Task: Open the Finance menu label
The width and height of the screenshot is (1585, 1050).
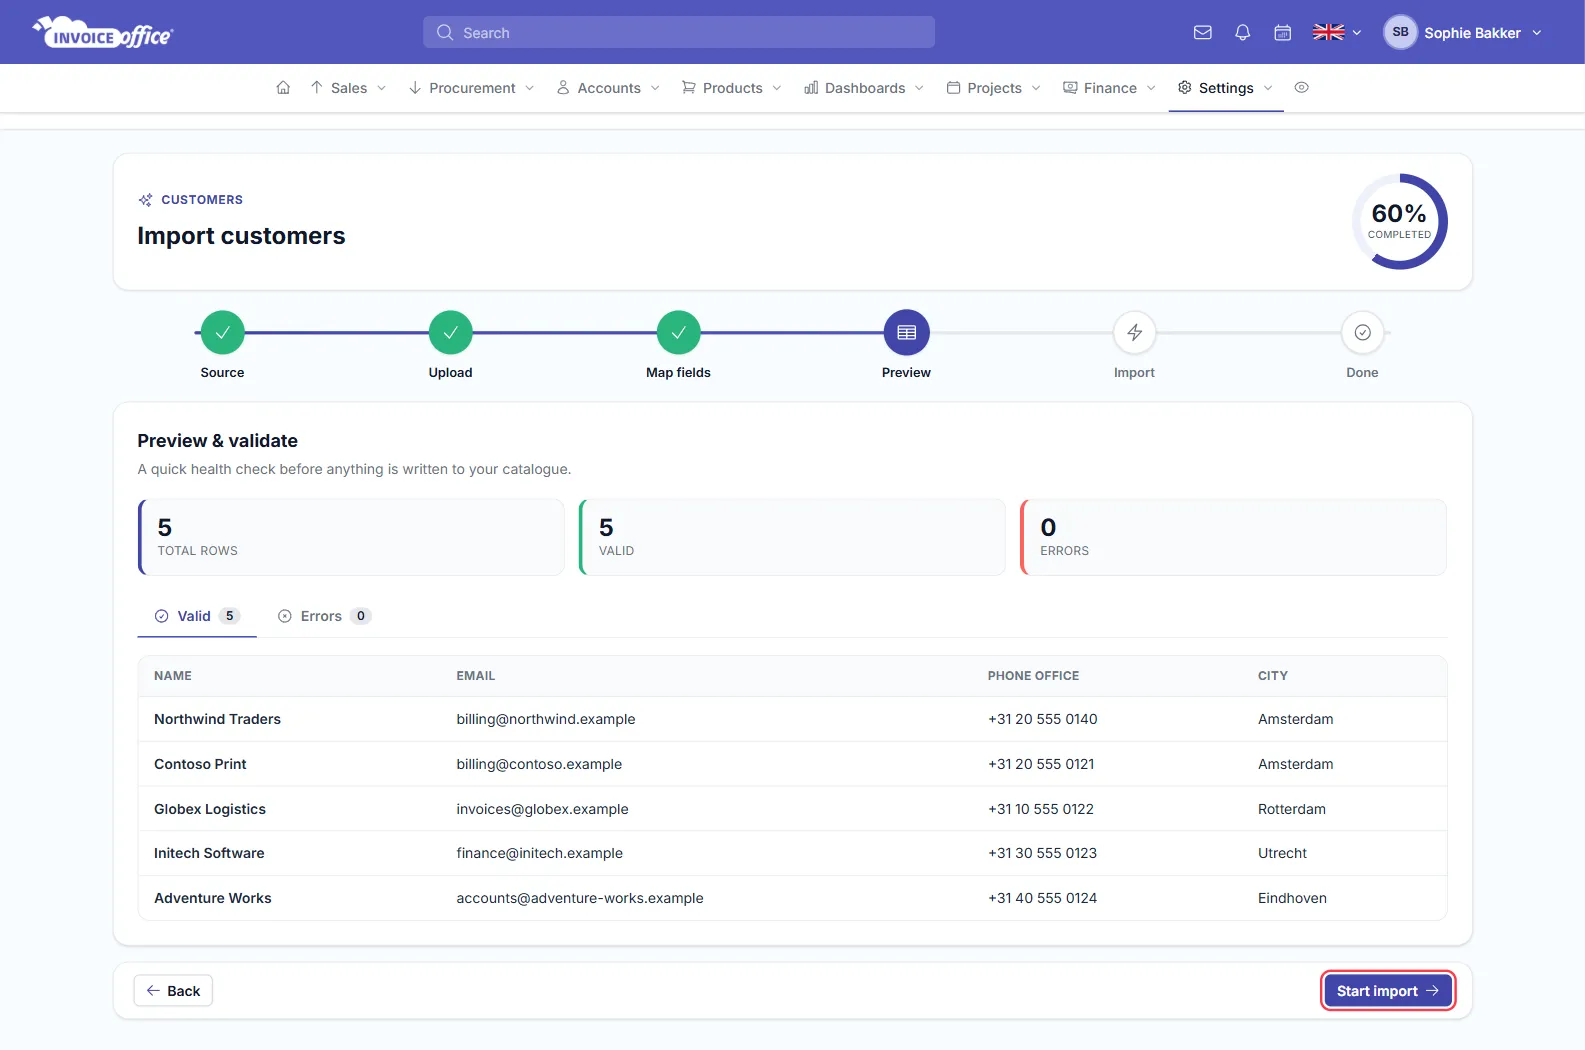Action: 1110,88
